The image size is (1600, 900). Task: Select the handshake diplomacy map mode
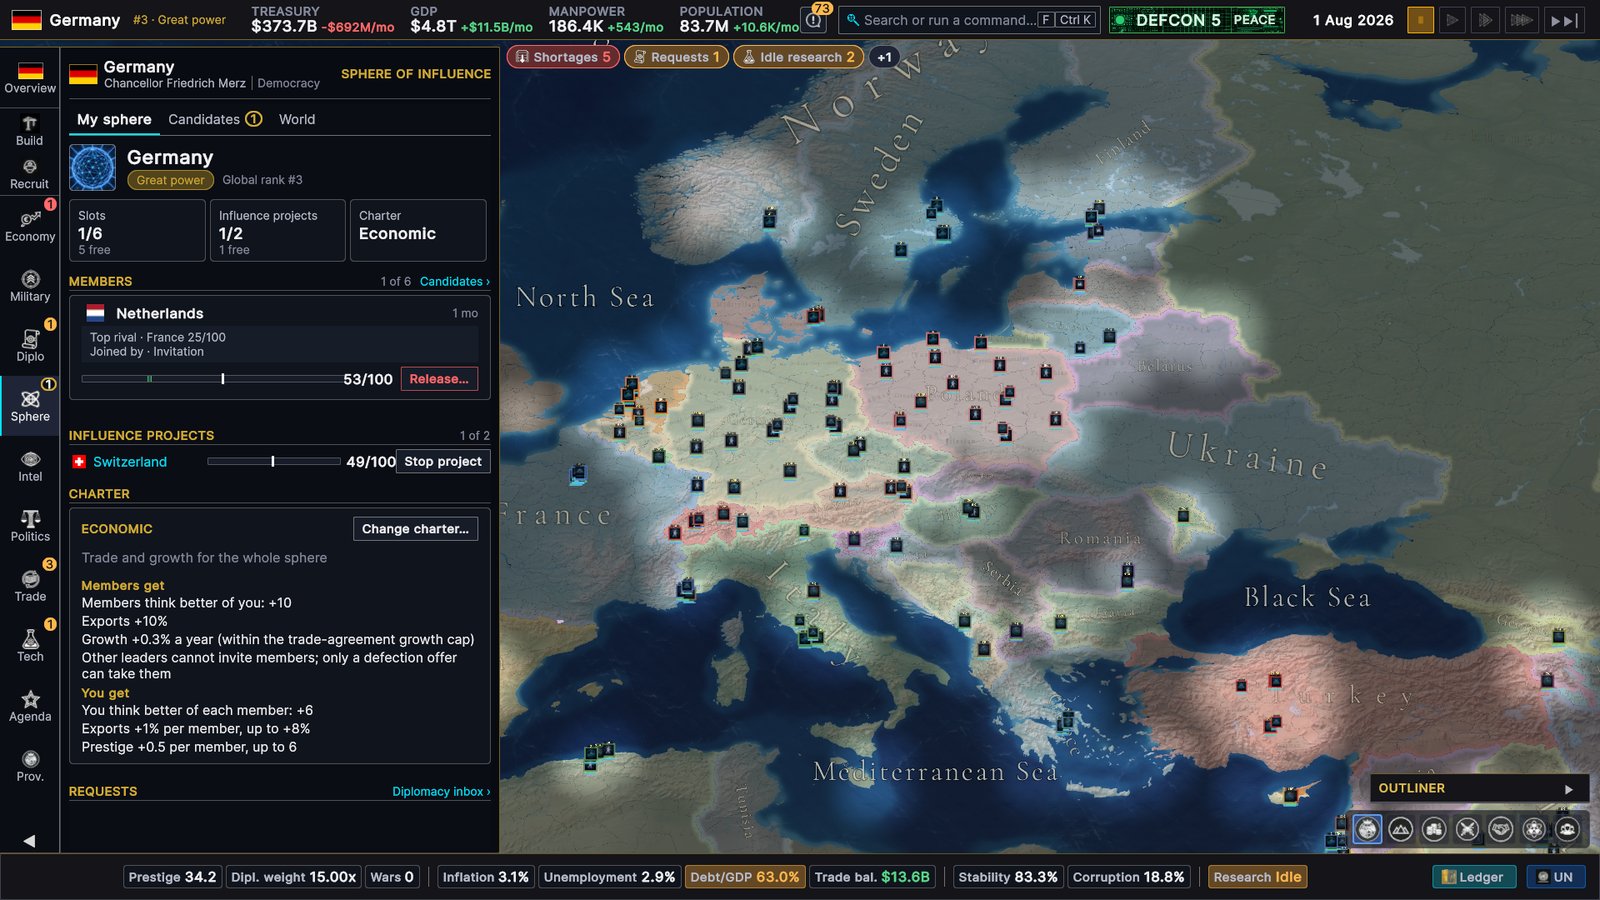point(1501,829)
